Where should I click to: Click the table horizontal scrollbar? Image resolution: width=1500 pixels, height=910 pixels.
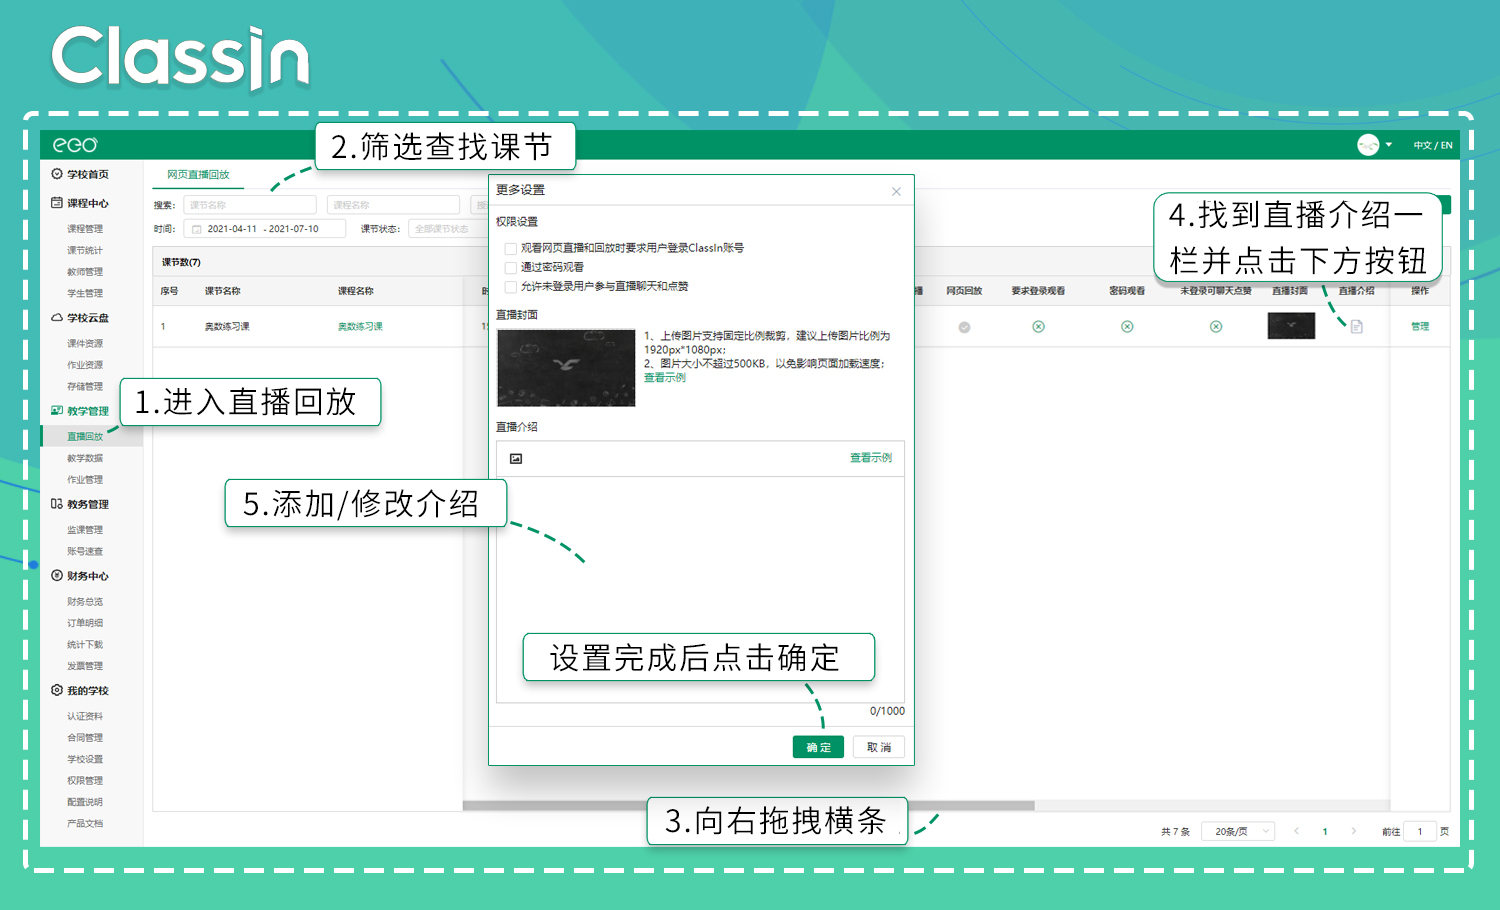pos(748,805)
